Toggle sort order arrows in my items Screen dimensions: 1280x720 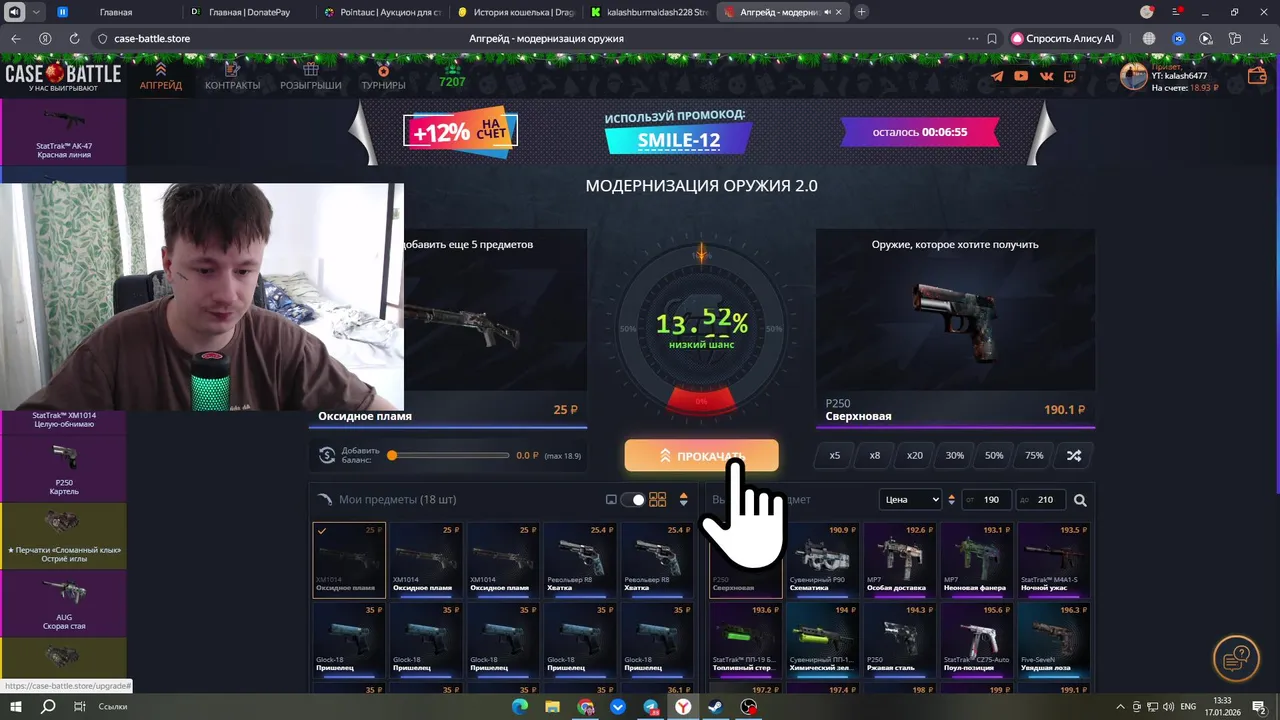click(x=684, y=499)
